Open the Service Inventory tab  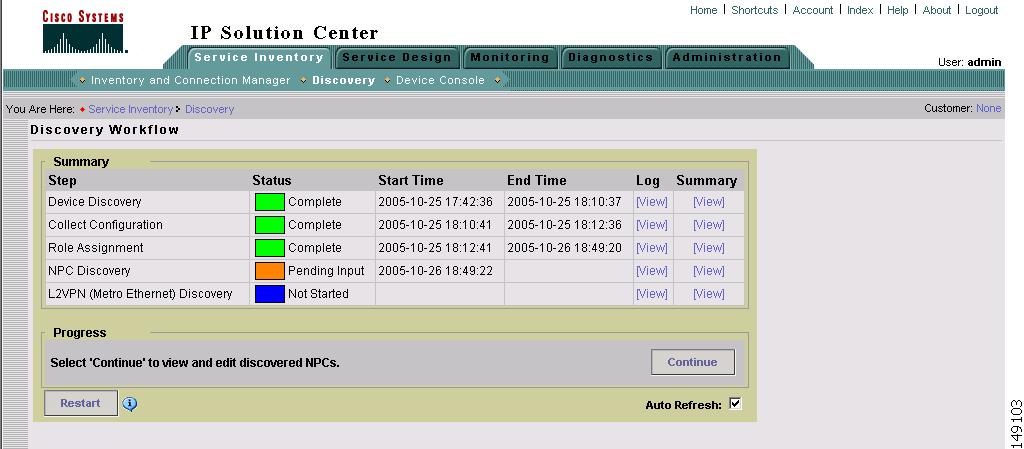coord(259,57)
